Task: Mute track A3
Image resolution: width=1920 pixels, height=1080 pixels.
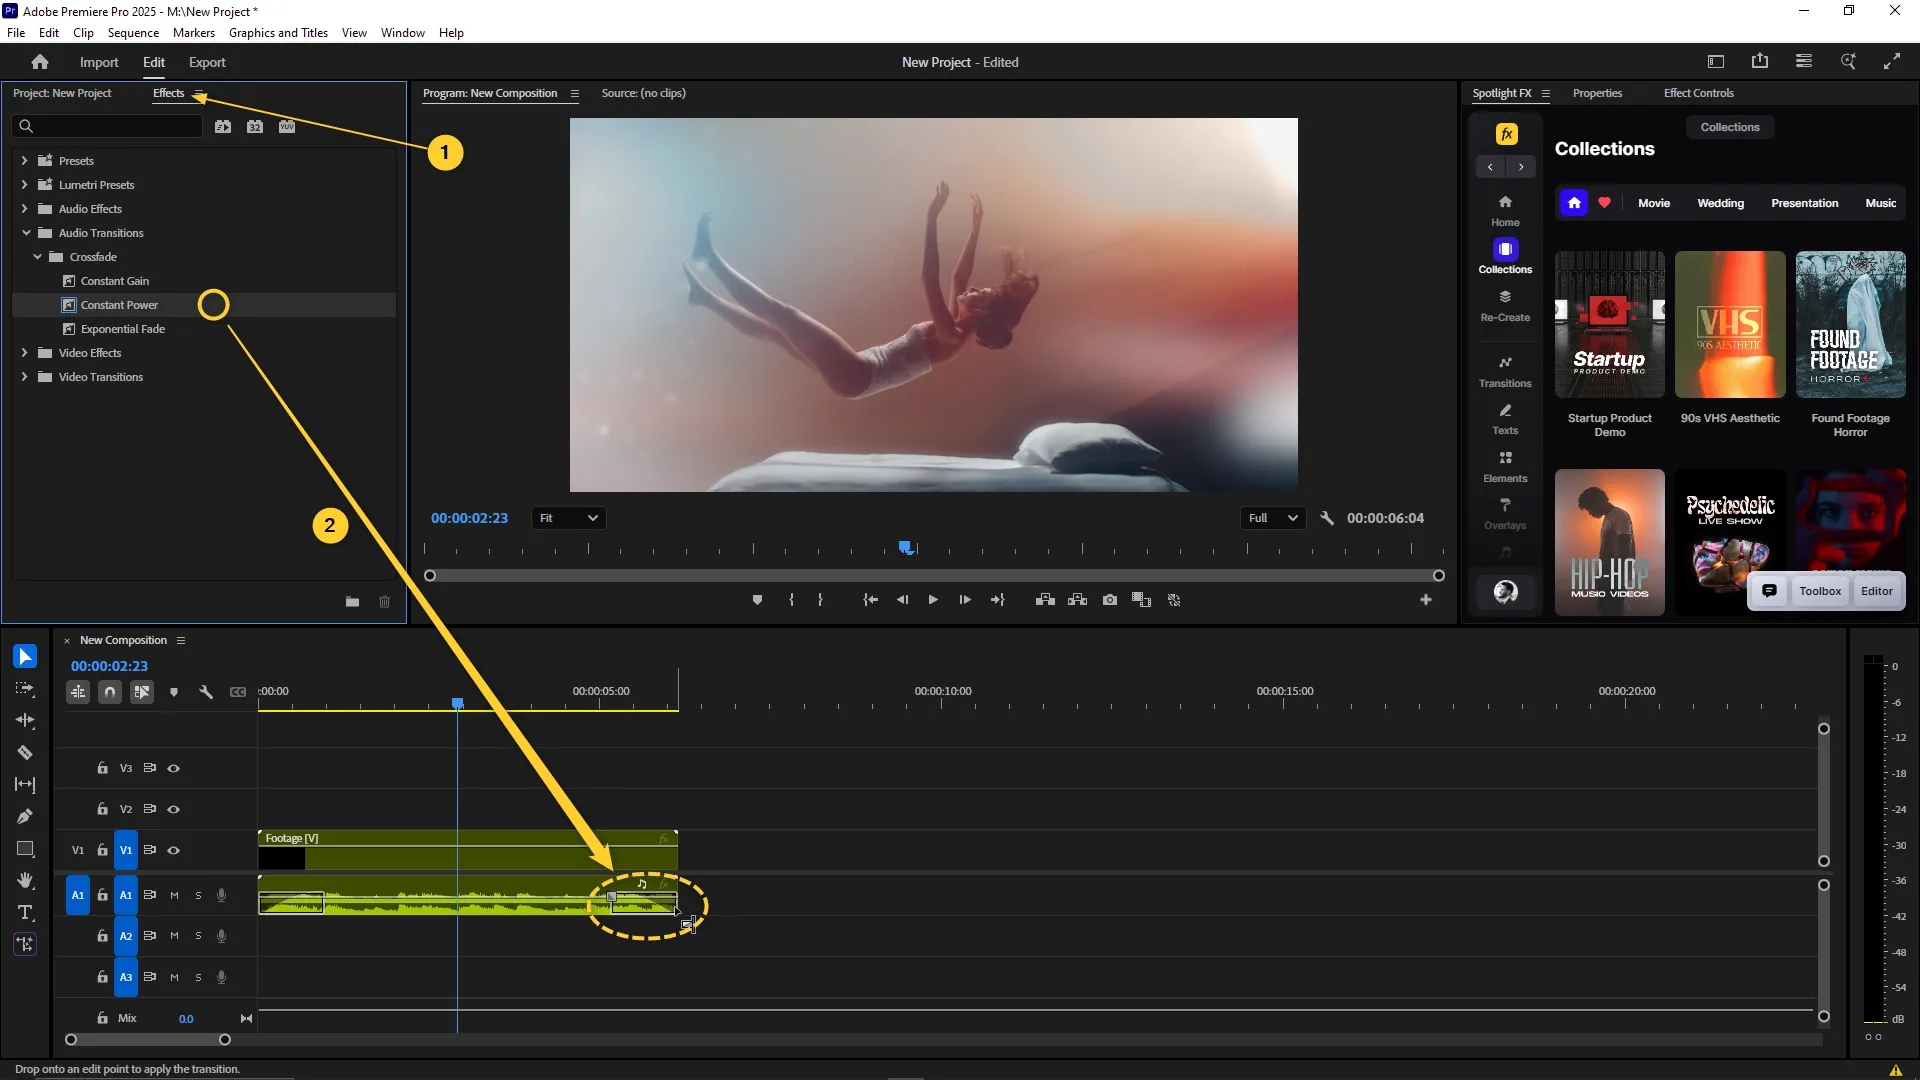Action: pos(174,978)
